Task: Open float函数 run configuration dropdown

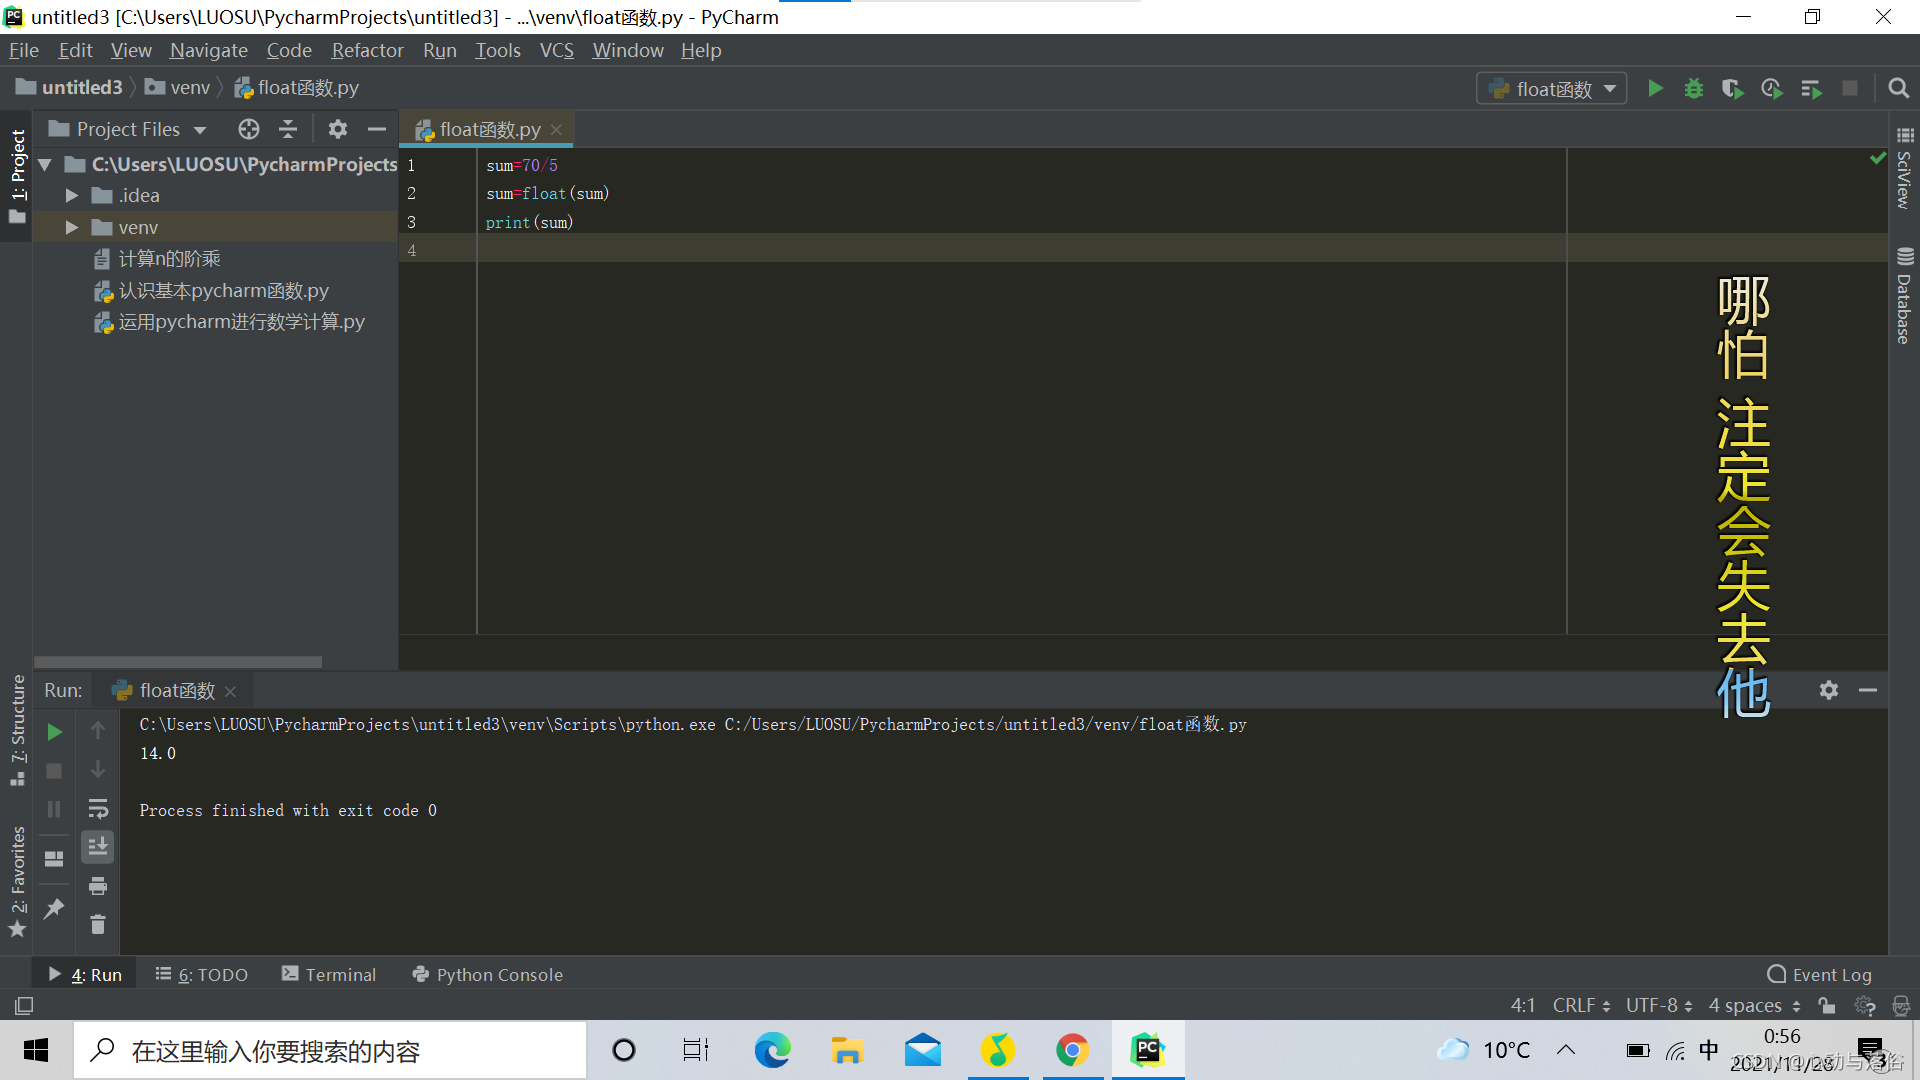Action: [1552, 89]
